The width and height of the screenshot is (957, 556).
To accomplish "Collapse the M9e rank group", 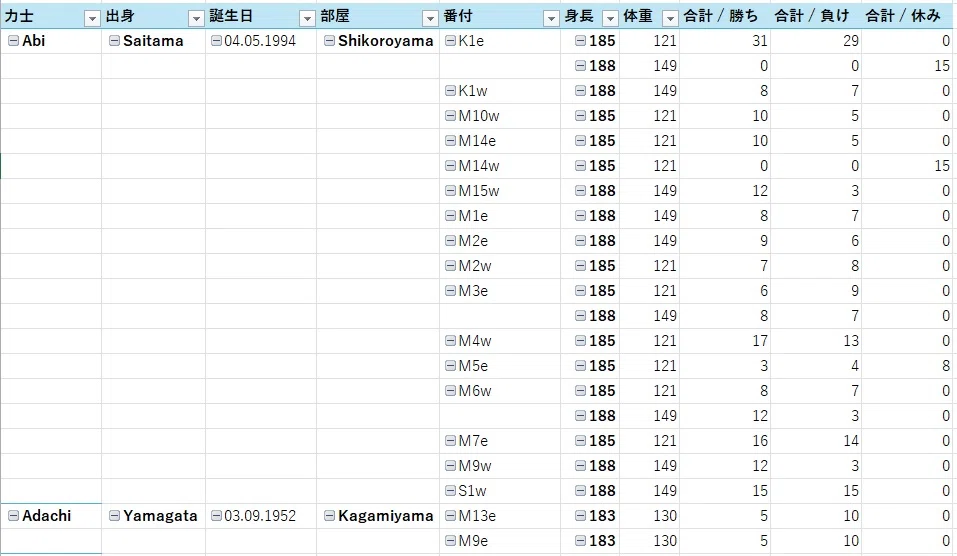I will 450,541.
